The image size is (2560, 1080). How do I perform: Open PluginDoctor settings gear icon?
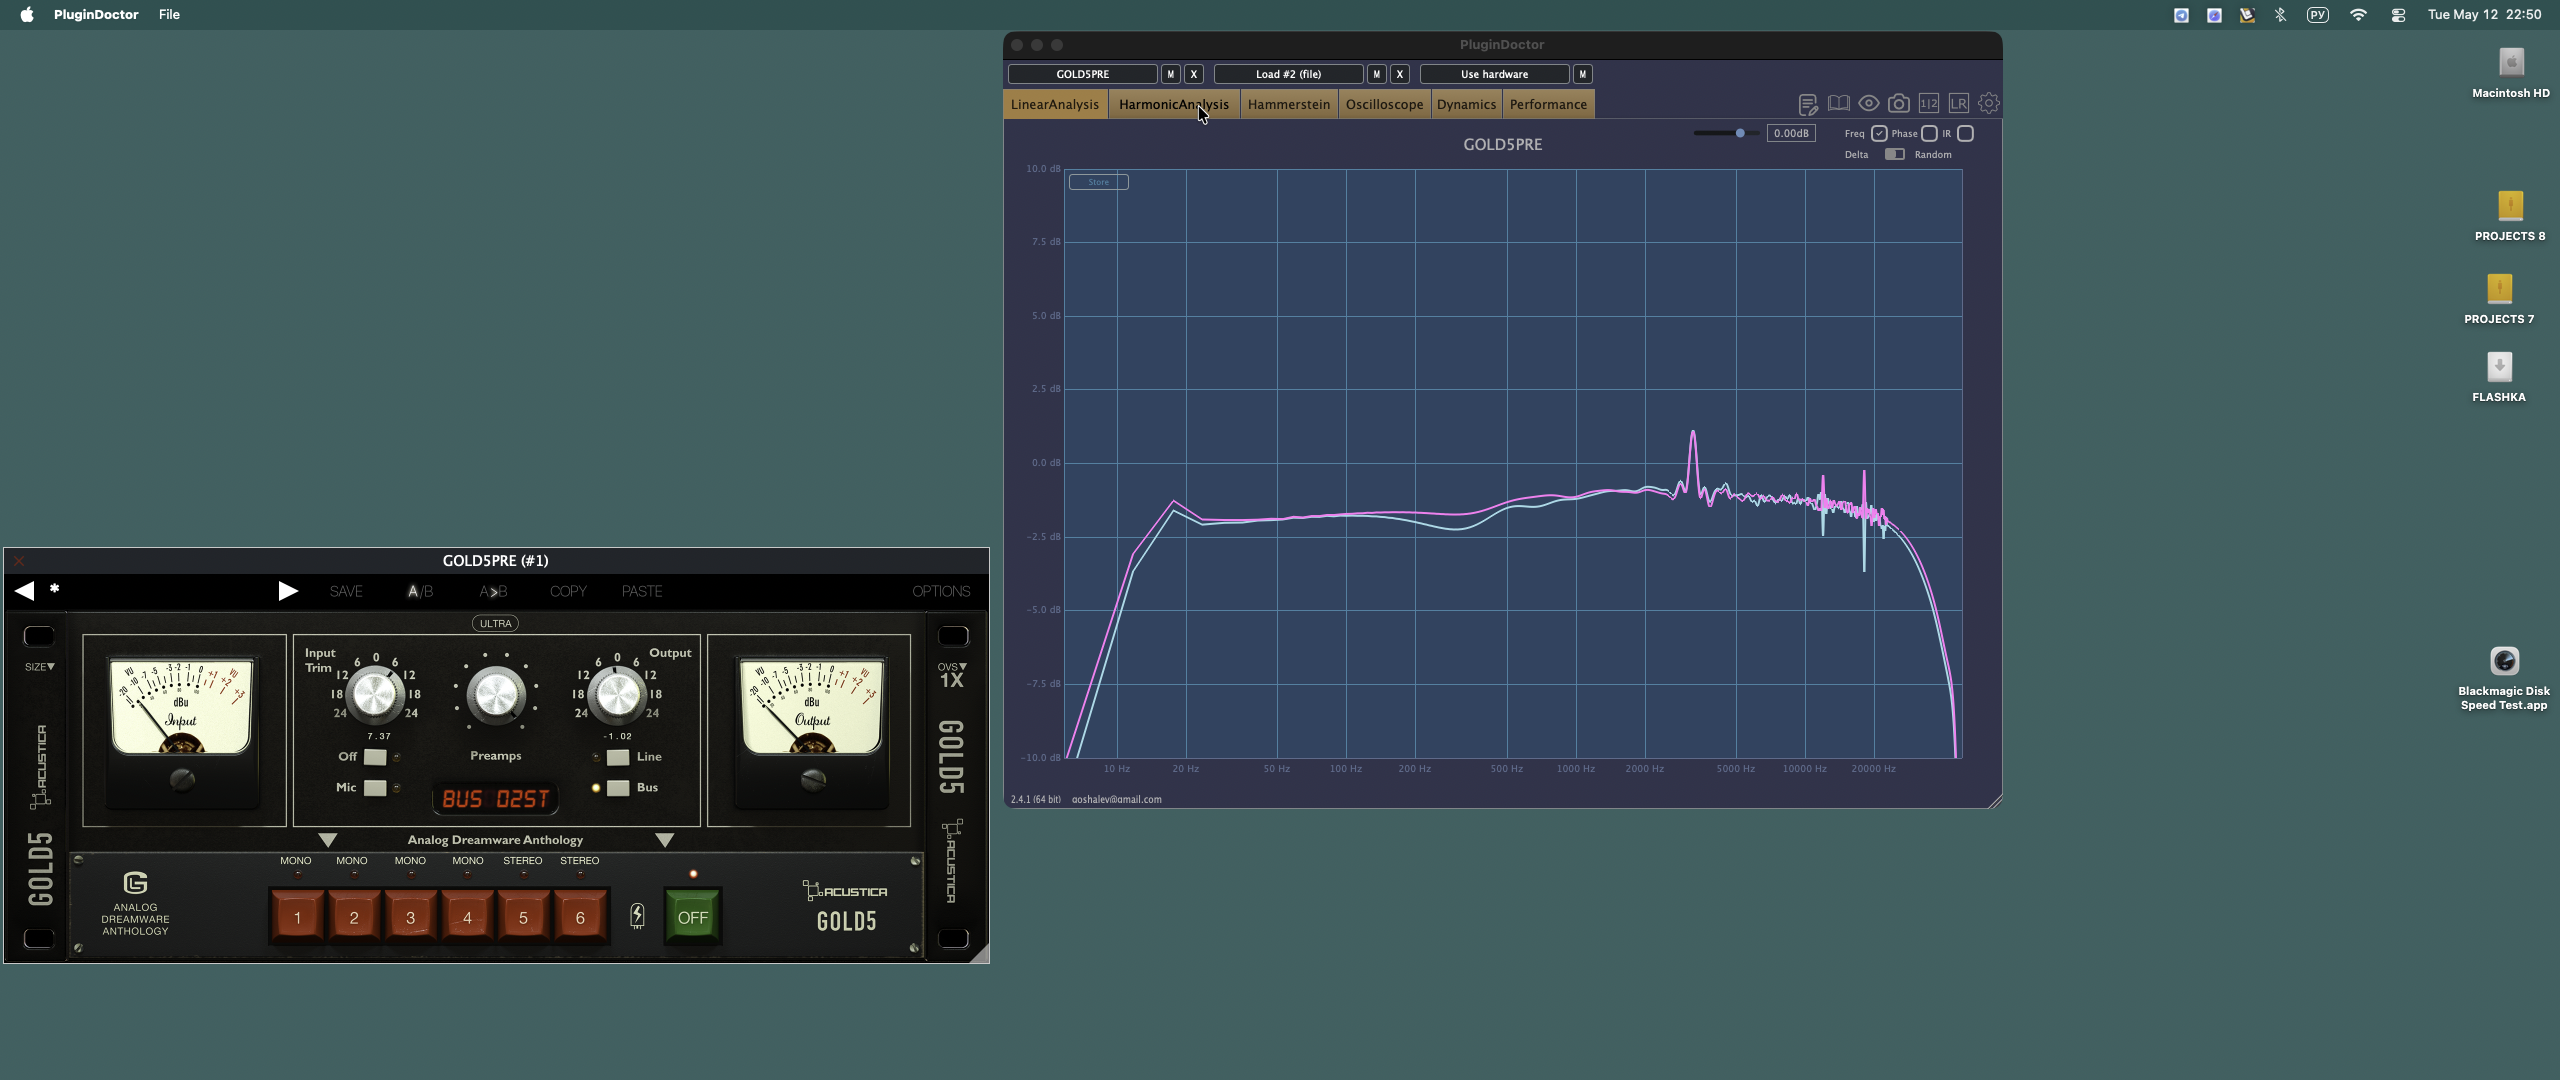point(1988,103)
